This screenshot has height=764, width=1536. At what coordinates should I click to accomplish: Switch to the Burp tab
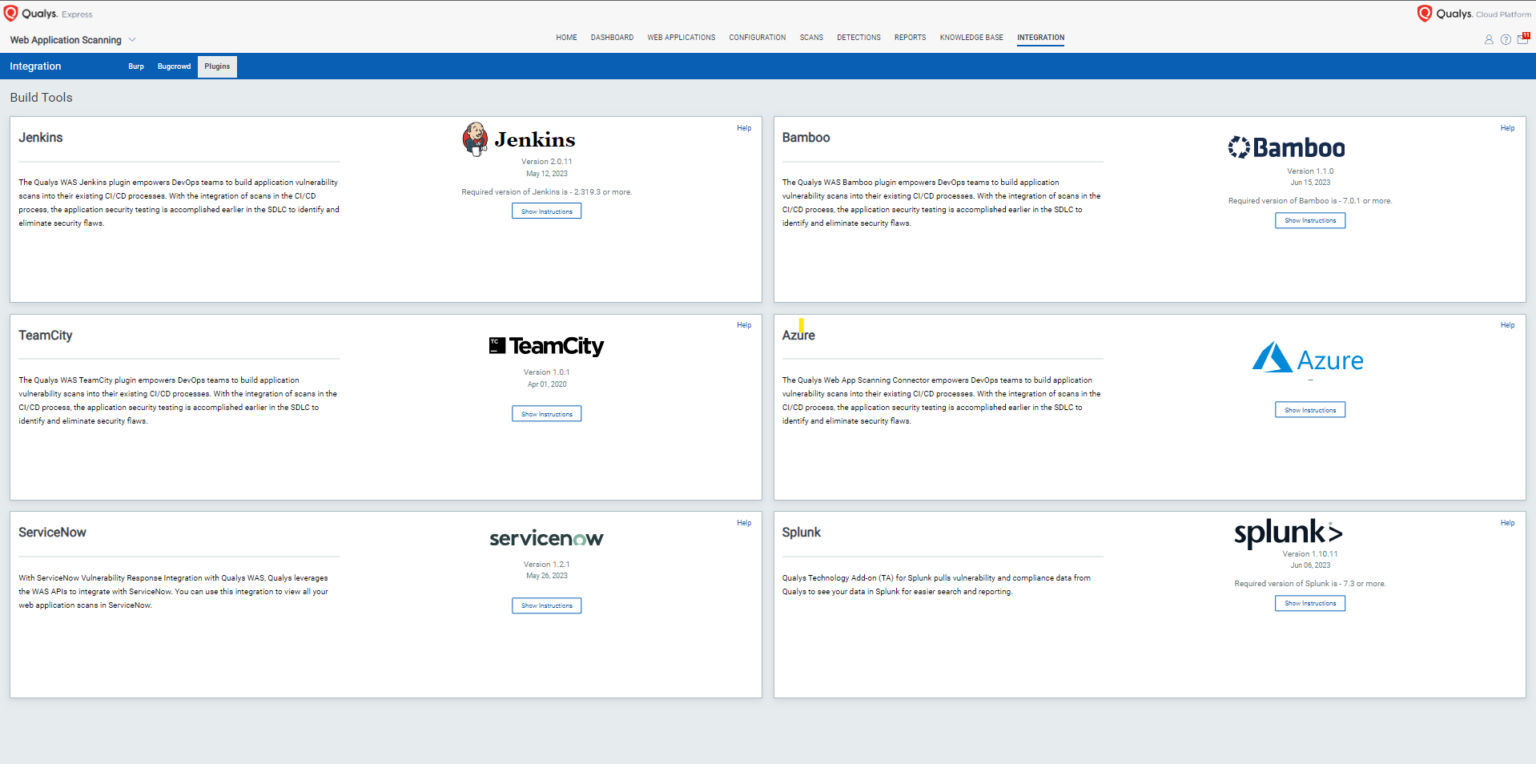coord(136,65)
